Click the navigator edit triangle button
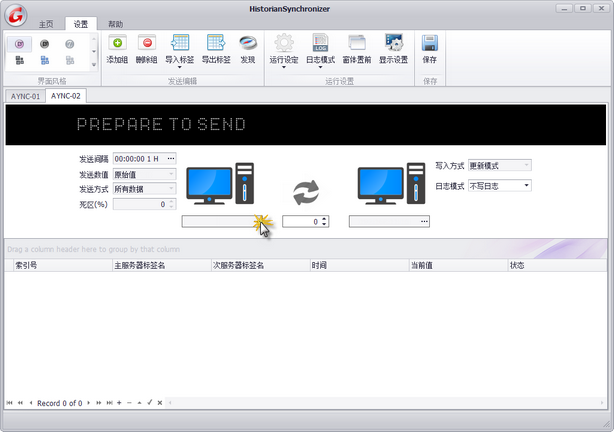The width and height of the screenshot is (614, 432). [139, 403]
